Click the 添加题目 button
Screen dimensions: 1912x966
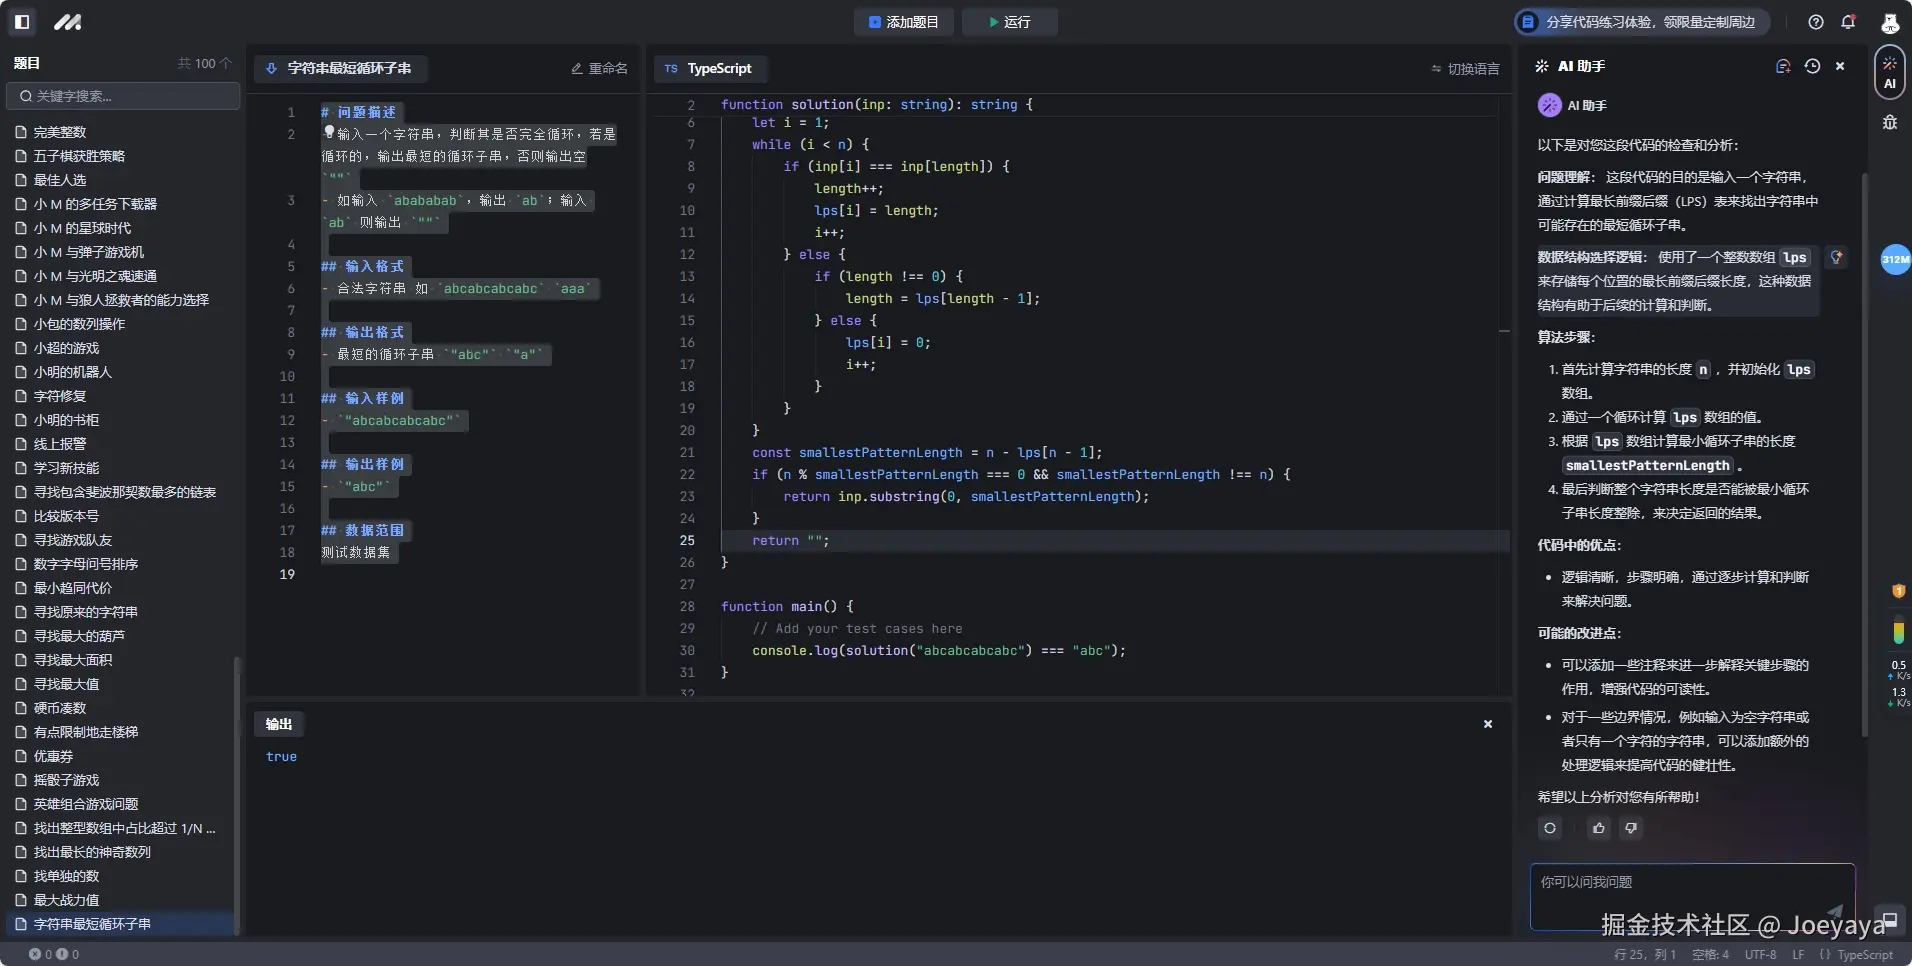(x=904, y=22)
